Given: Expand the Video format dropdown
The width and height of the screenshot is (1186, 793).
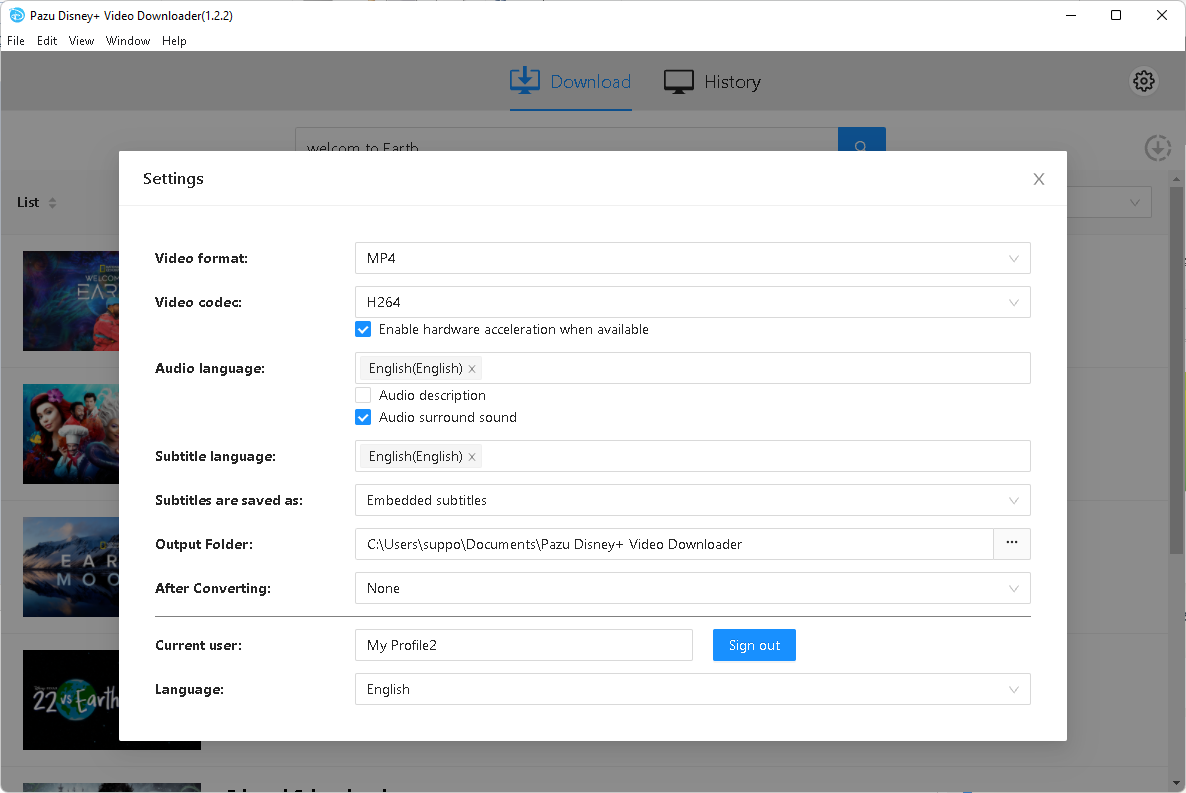Looking at the screenshot, I should tap(692, 258).
